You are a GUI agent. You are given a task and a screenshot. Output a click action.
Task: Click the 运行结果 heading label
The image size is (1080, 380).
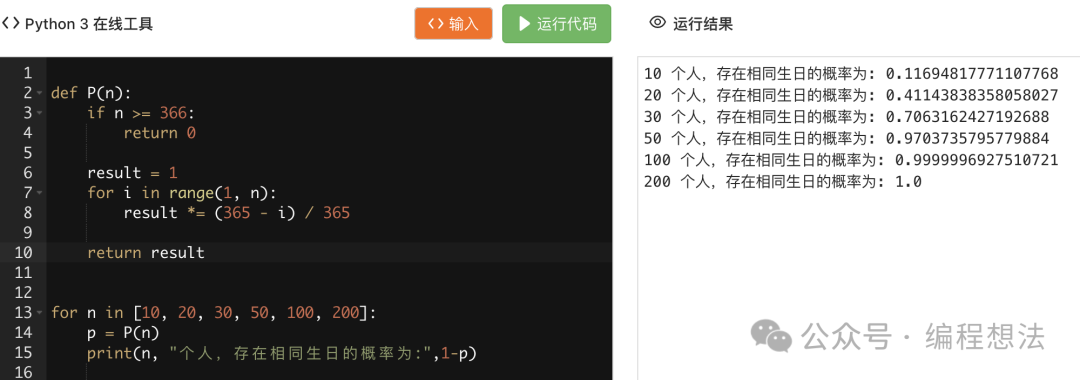click(703, 24)
